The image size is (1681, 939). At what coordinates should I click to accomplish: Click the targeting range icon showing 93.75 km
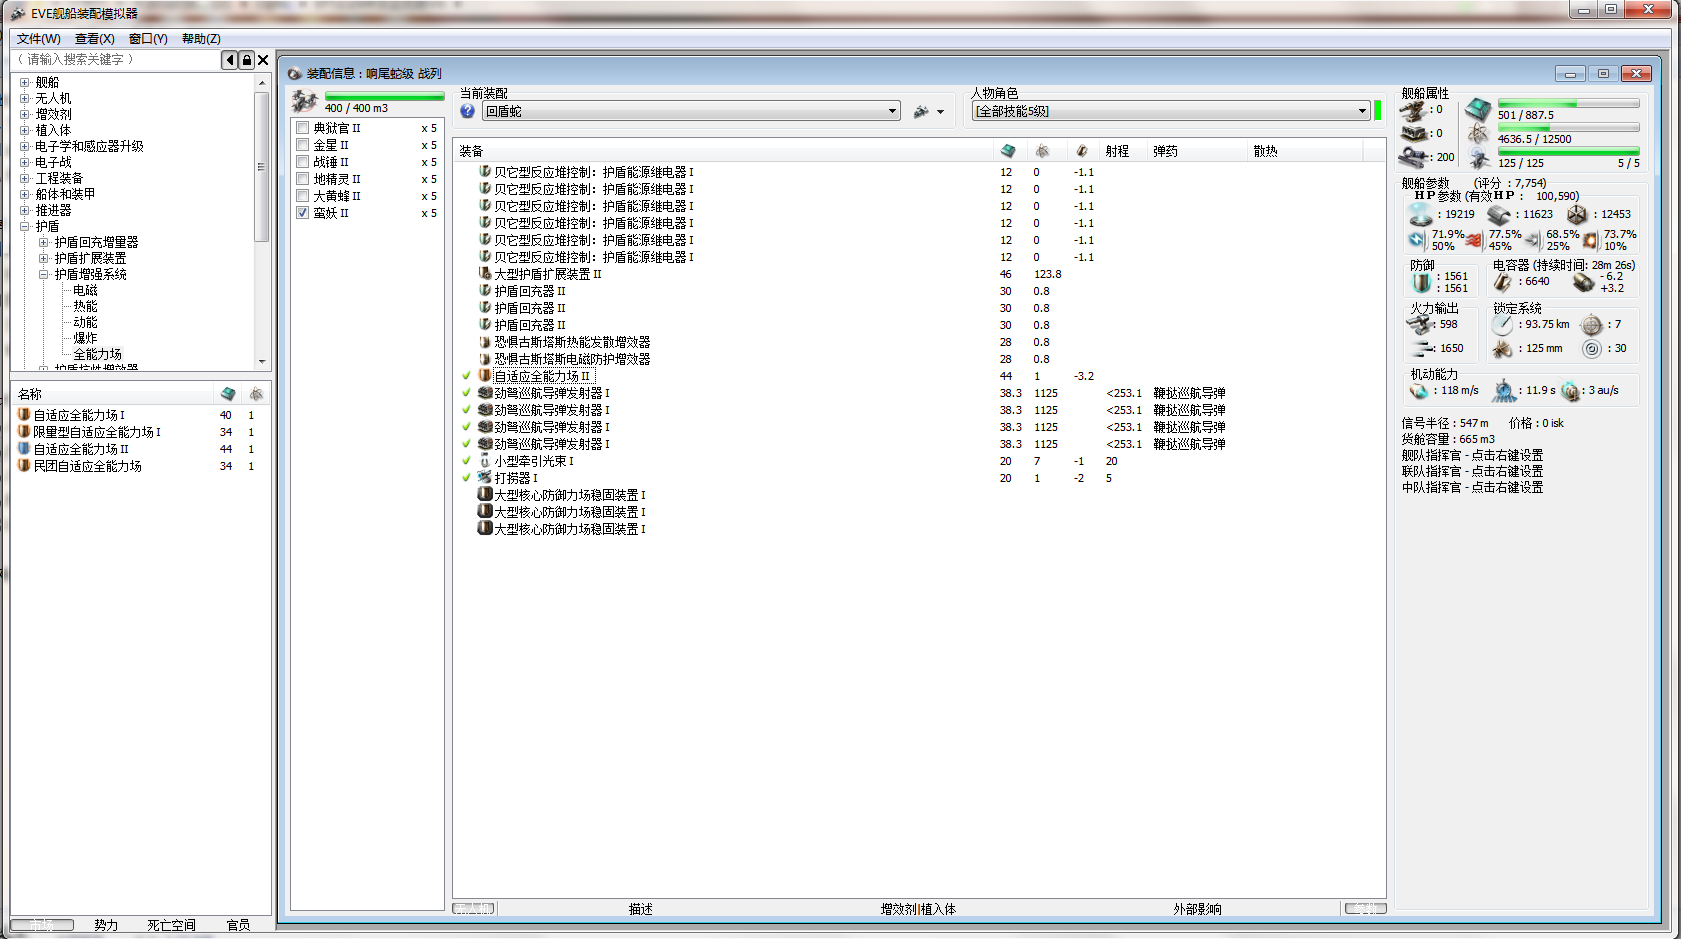point(1502,324)
